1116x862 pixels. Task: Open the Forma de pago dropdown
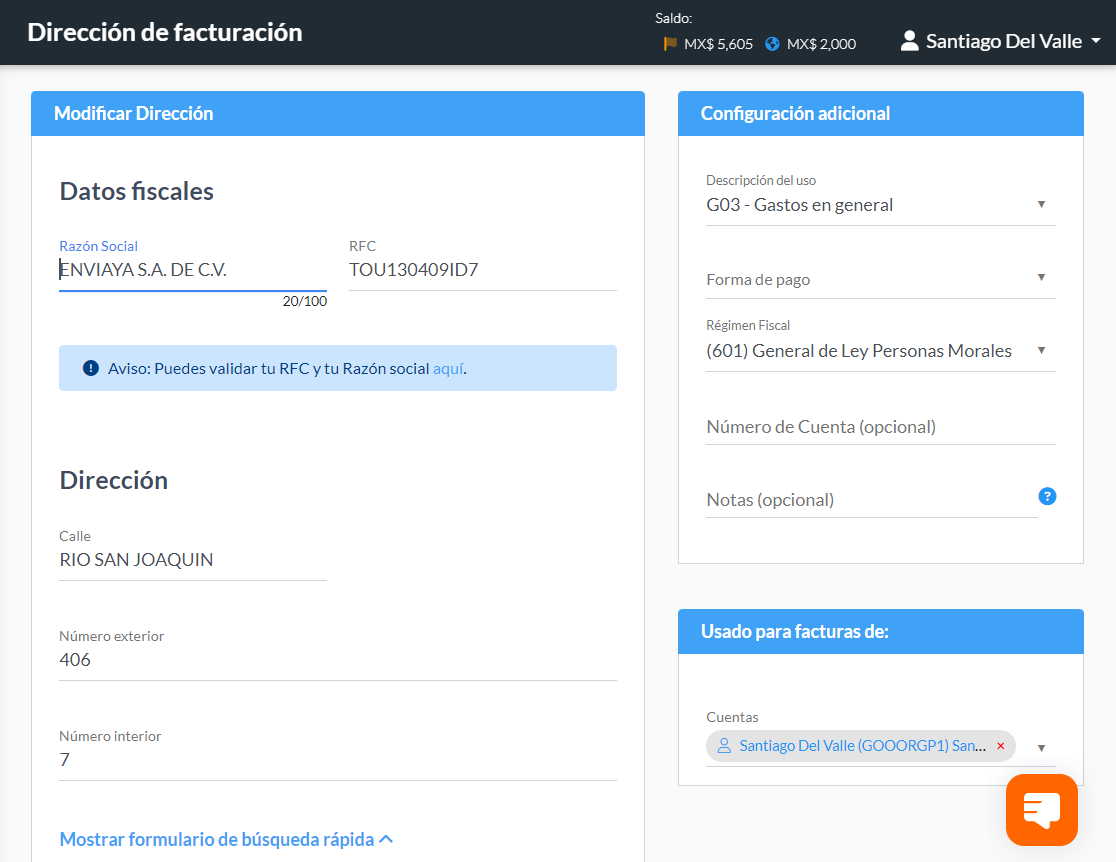pos(880,279)
